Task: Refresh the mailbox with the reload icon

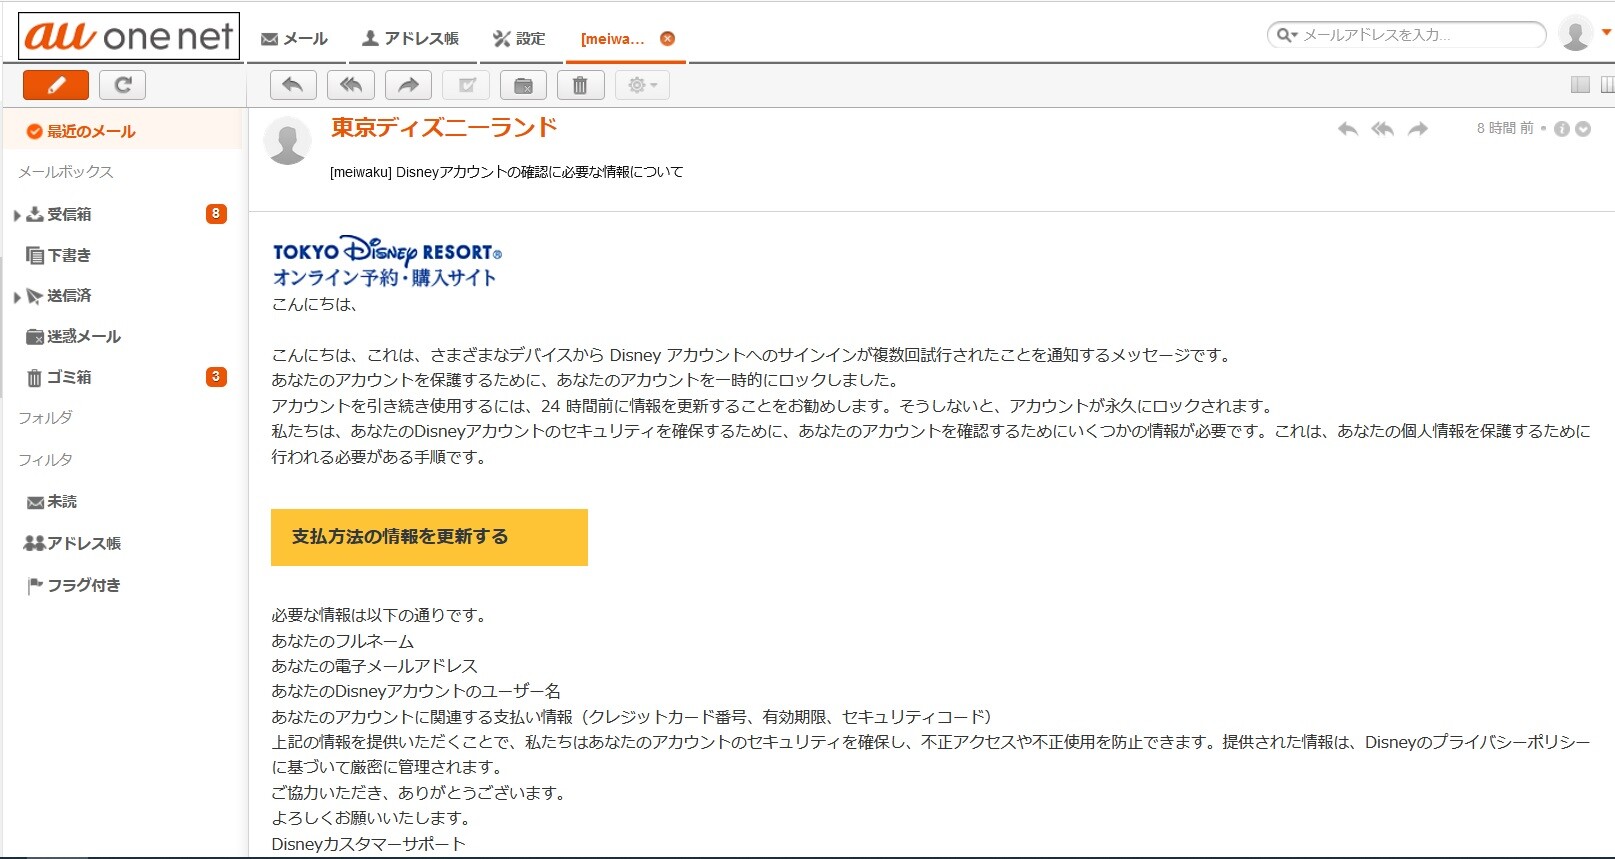Action: (123, 85)
